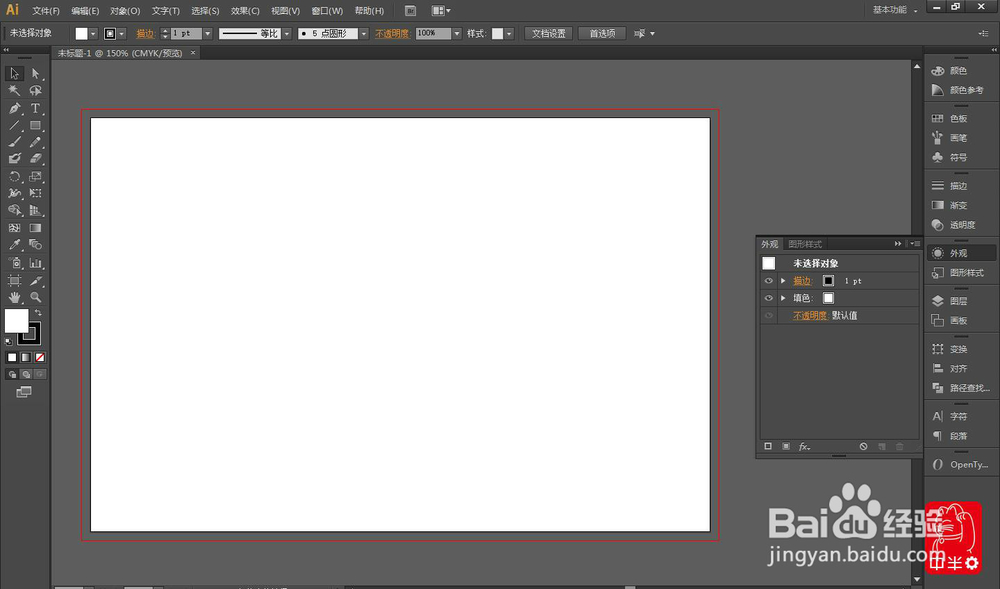Viewport: 1000px width, 589px height.
Task: Open the 基本功能 workspace switcher
Action: [894, 10]
